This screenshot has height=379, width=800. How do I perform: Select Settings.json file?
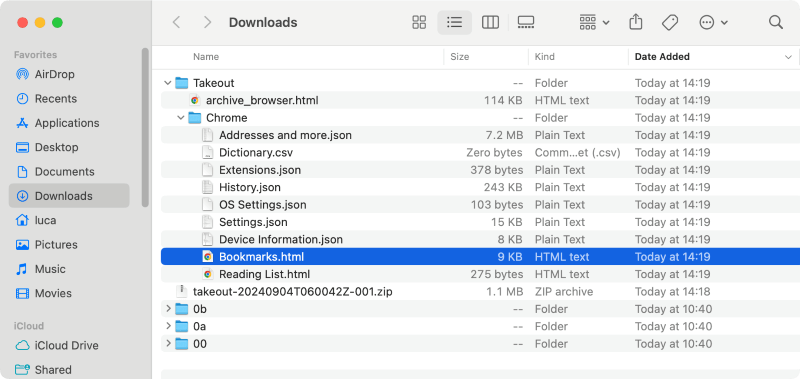tap(480, 222)
